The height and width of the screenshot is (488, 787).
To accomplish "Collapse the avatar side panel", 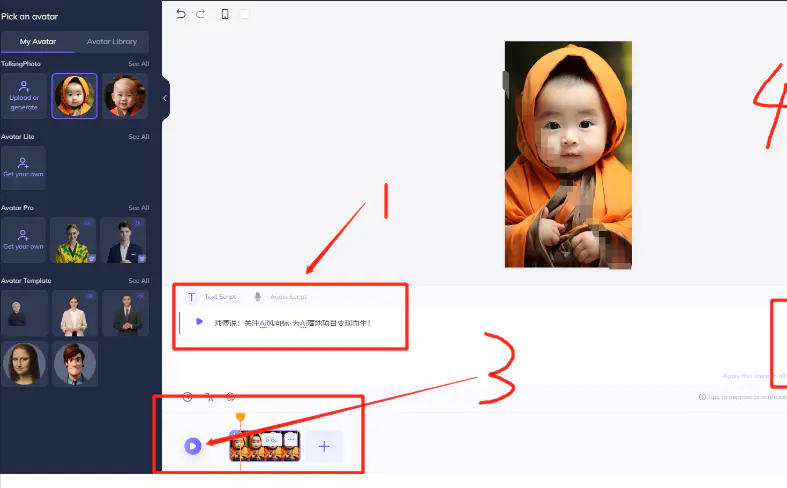I will point(164,98).
